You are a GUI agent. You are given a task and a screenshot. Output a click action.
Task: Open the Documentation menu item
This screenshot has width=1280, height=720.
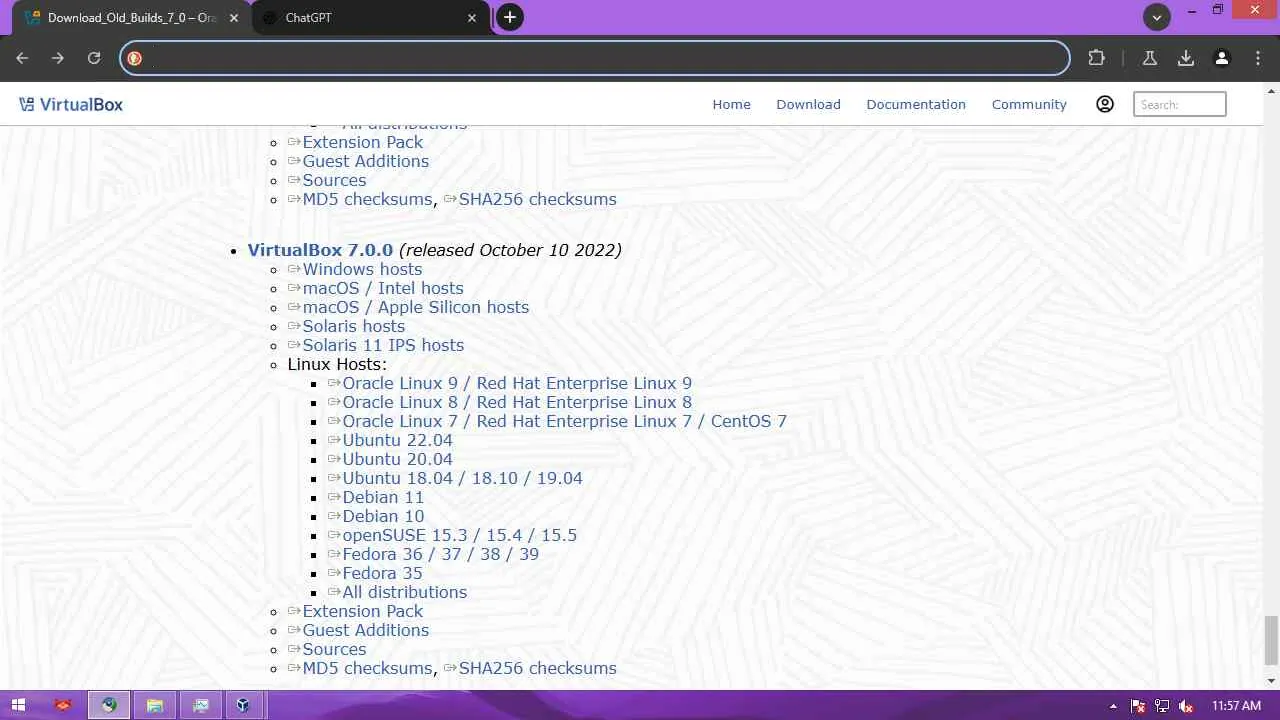coord(916,104)
